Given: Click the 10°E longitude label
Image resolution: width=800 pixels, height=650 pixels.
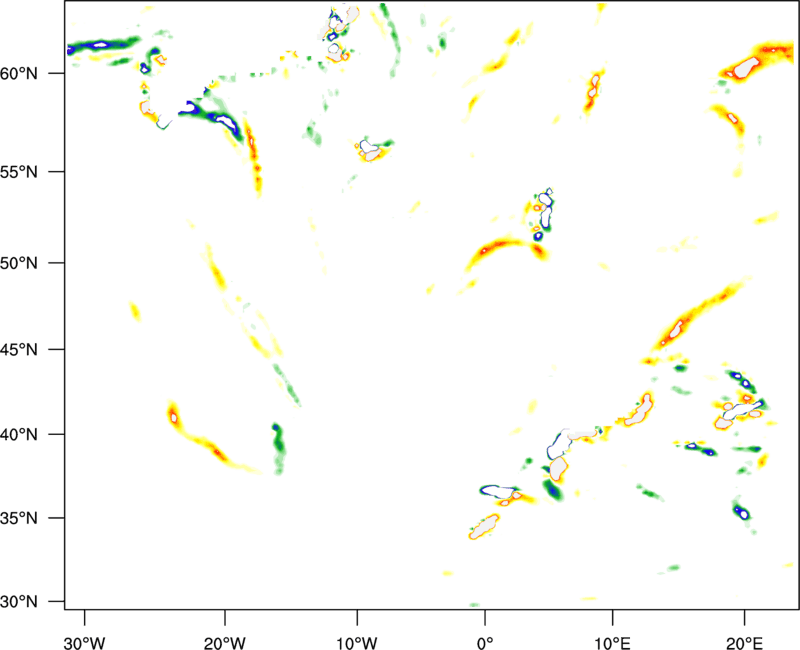Looking at the screenshot, I should tap(612, 643).
